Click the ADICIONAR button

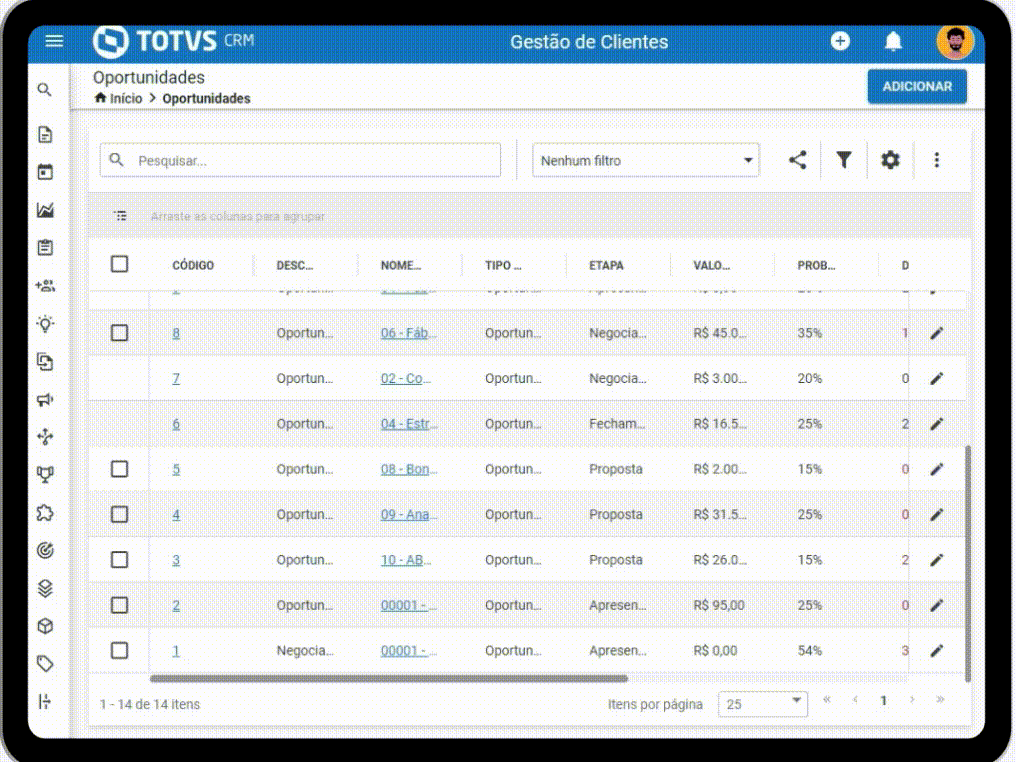tap(917, 86)
